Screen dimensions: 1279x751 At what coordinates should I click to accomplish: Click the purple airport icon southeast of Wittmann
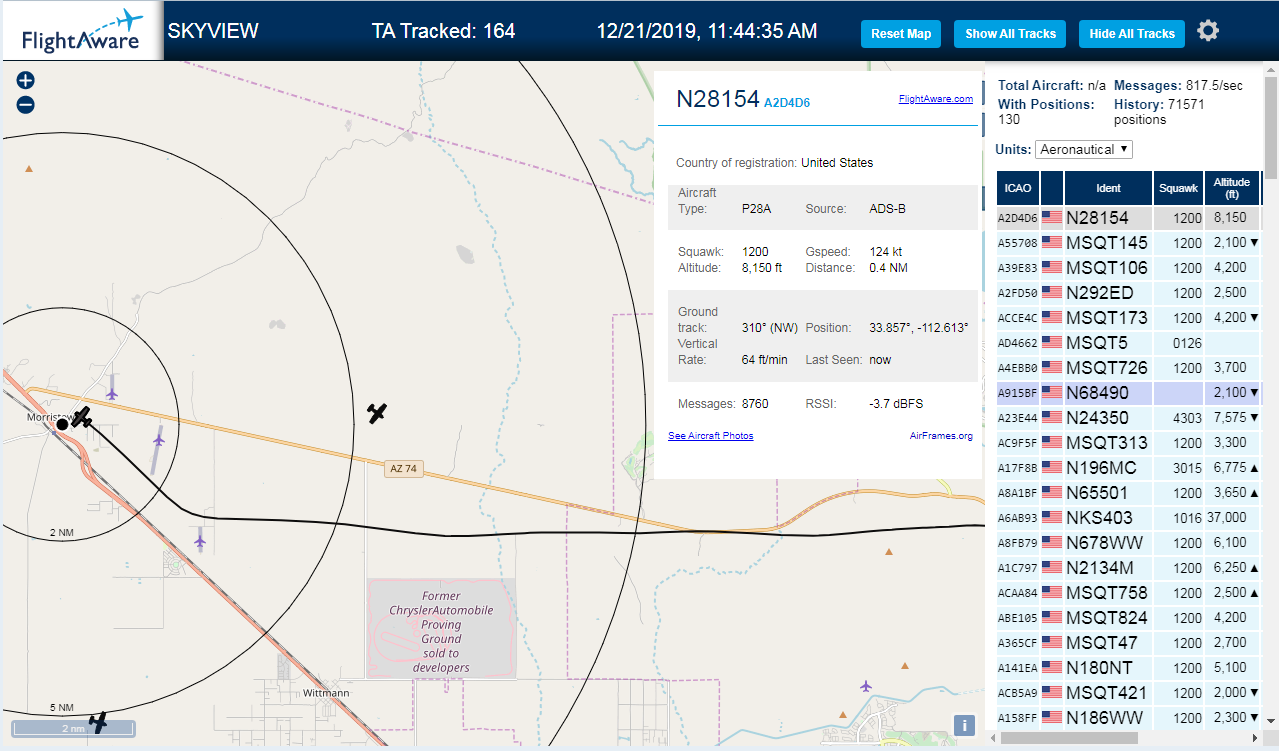click(x=866, y=685)
